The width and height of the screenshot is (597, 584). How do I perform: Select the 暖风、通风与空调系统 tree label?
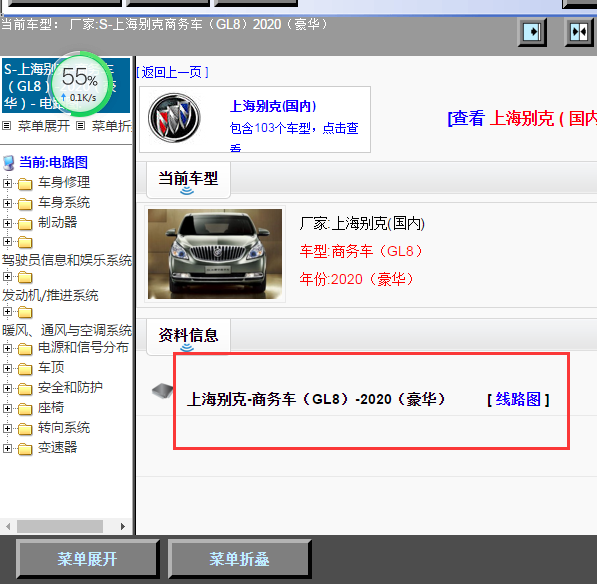click(67, 330)
